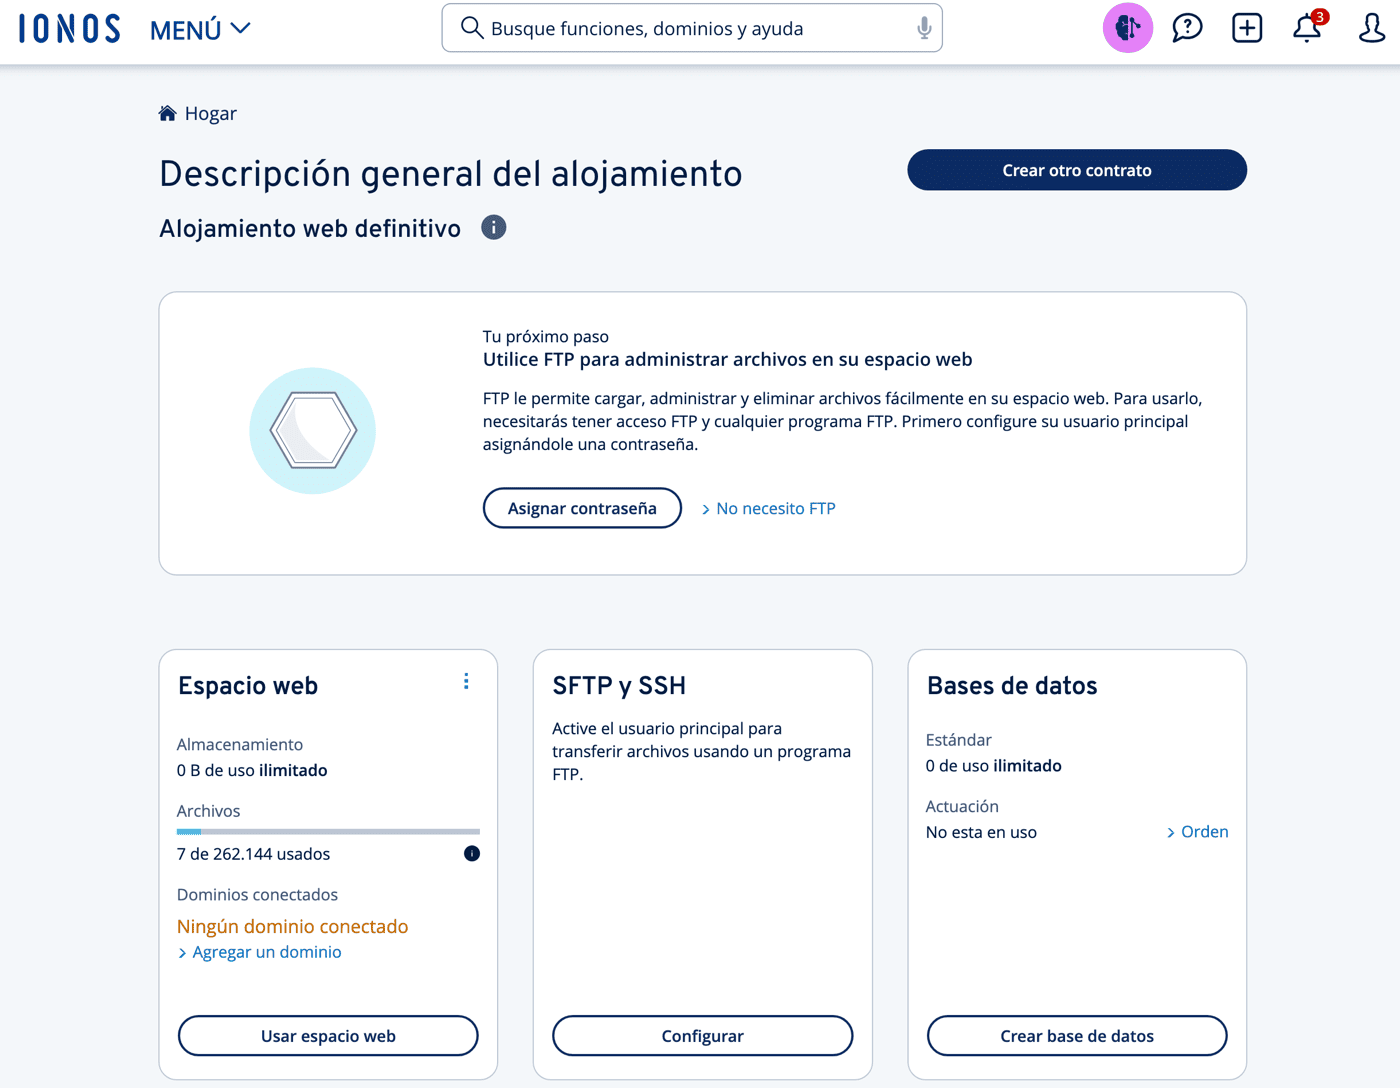Viewport: 1400px width, 1088px height.
Task: Click the Archivos usage progress bar
Action: [x=328, y=831]
